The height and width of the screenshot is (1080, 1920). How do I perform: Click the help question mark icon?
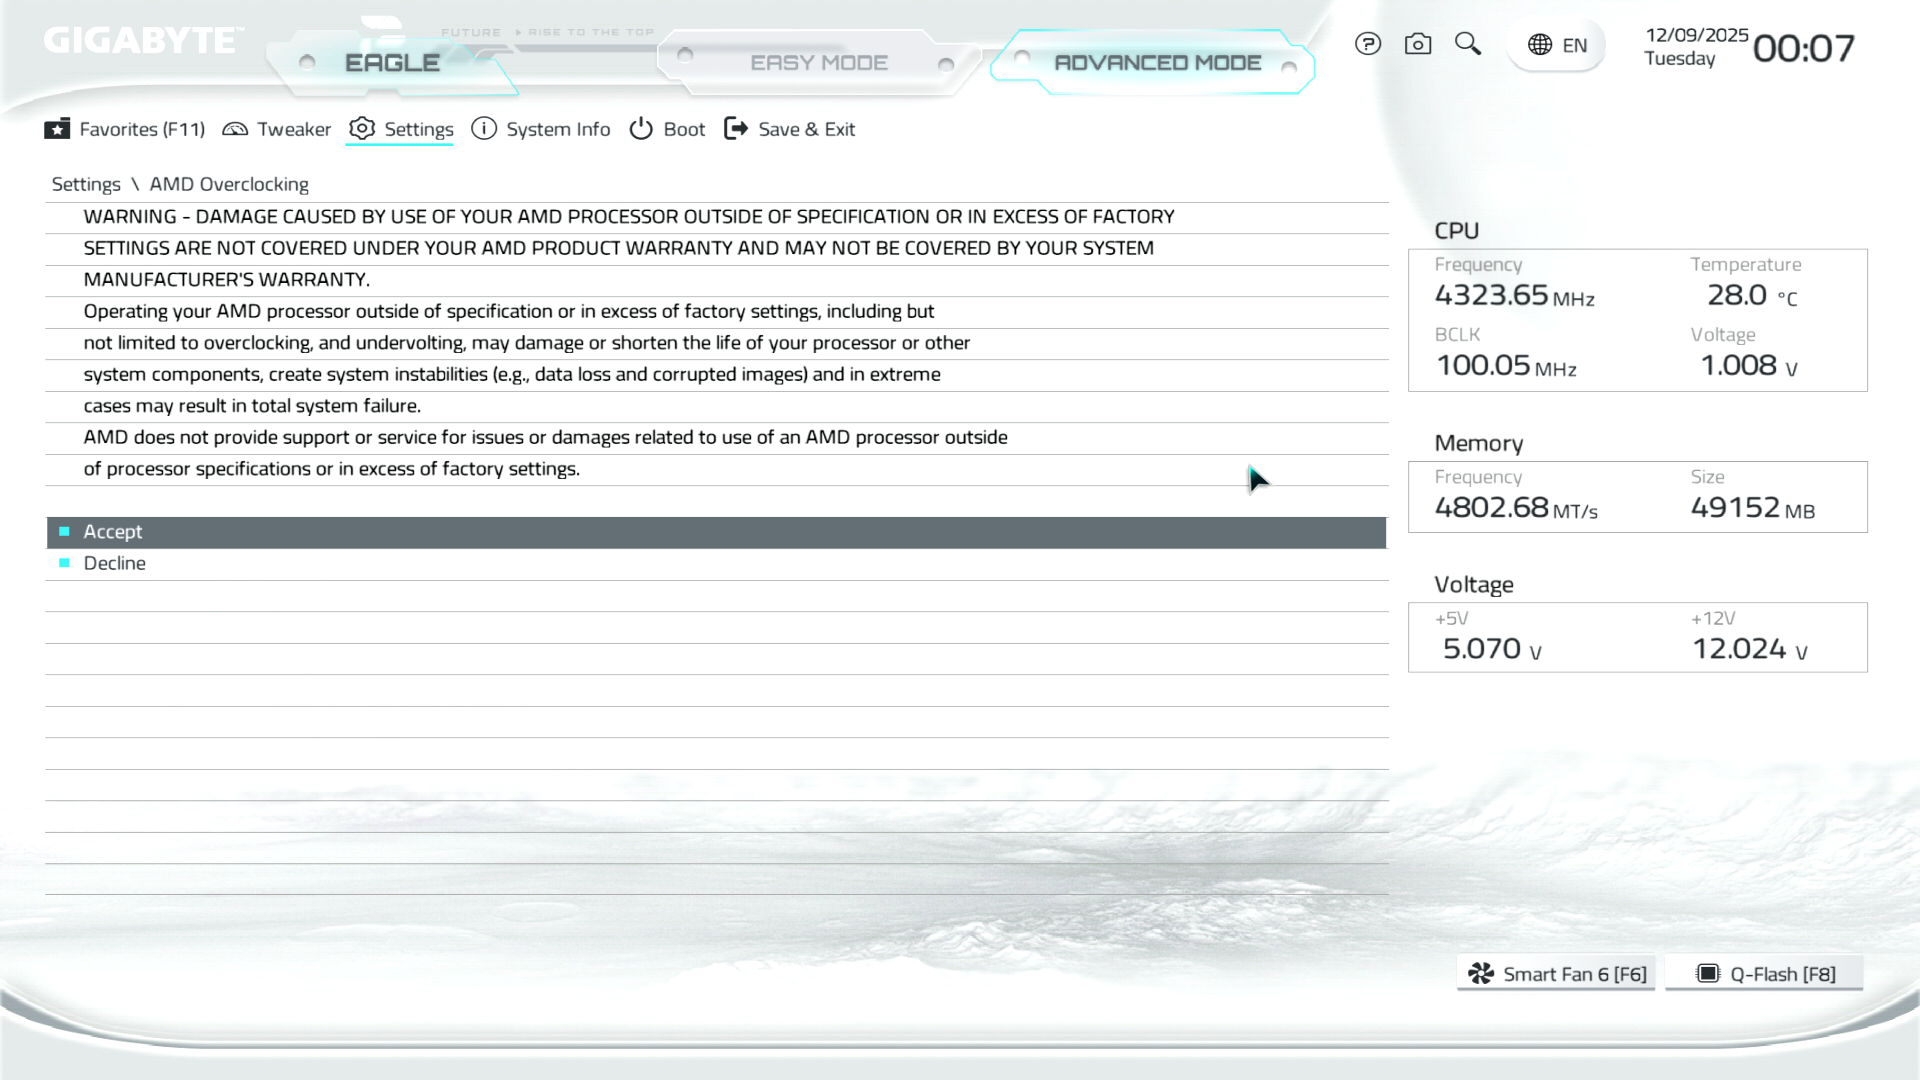pos(1367,44)
